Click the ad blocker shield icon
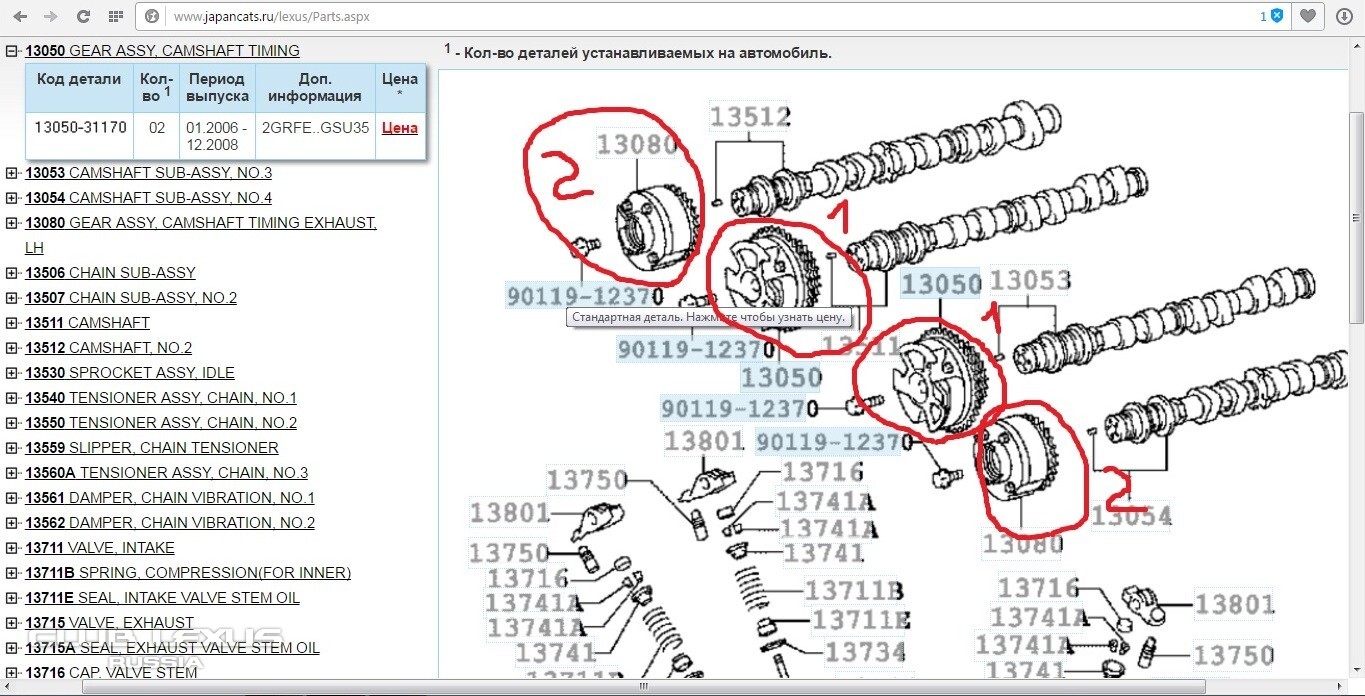The width and height of the screenshot is (1365, 696). pyautogui.click(x=1276, y=16)
